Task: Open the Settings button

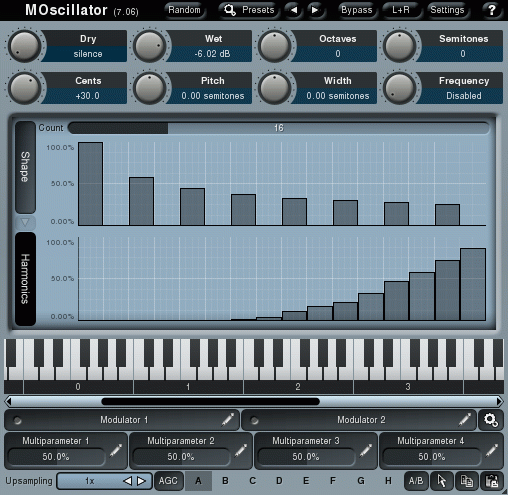Action: click(x=447, y=10)
